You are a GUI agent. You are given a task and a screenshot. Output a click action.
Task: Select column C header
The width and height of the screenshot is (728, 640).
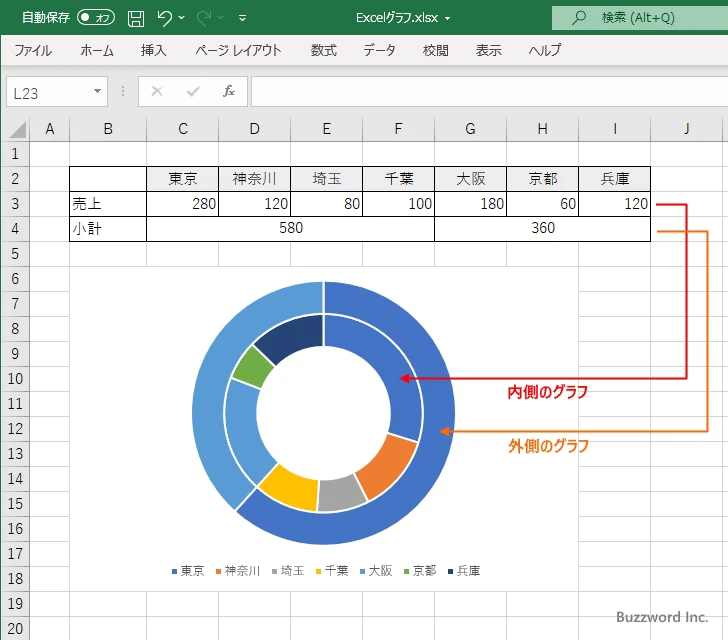tap(182, 129)
